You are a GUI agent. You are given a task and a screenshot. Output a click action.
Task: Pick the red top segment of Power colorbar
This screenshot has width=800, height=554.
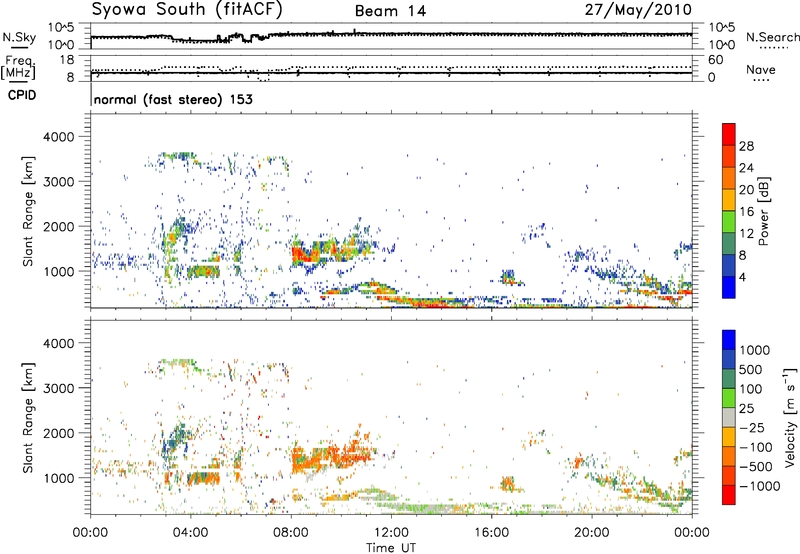point(729,134)
